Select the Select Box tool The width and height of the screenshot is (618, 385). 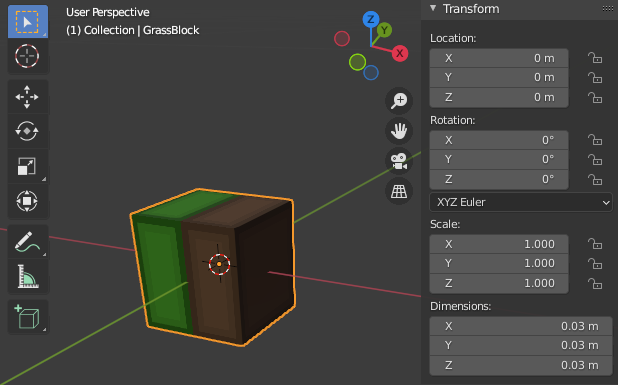click(x=28, y=22)
